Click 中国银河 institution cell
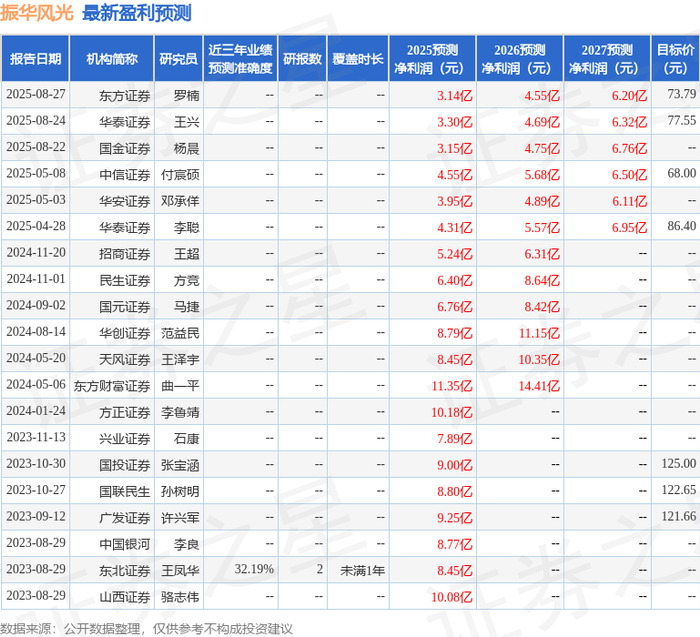The height and width of the screenshot is (637, 700). (x=125, y=543)
